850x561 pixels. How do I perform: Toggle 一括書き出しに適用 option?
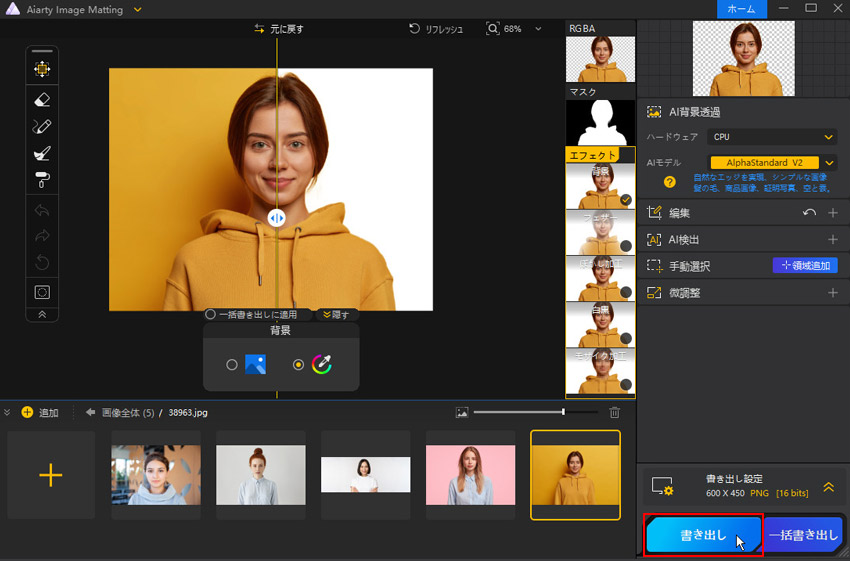click(210, 314)
